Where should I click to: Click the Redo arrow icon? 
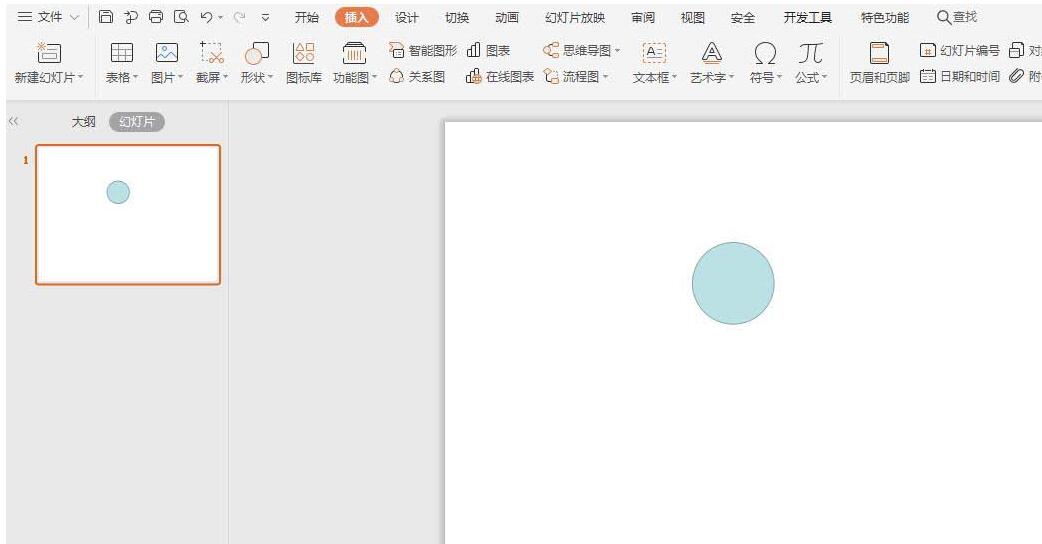[x=239, y=17]
